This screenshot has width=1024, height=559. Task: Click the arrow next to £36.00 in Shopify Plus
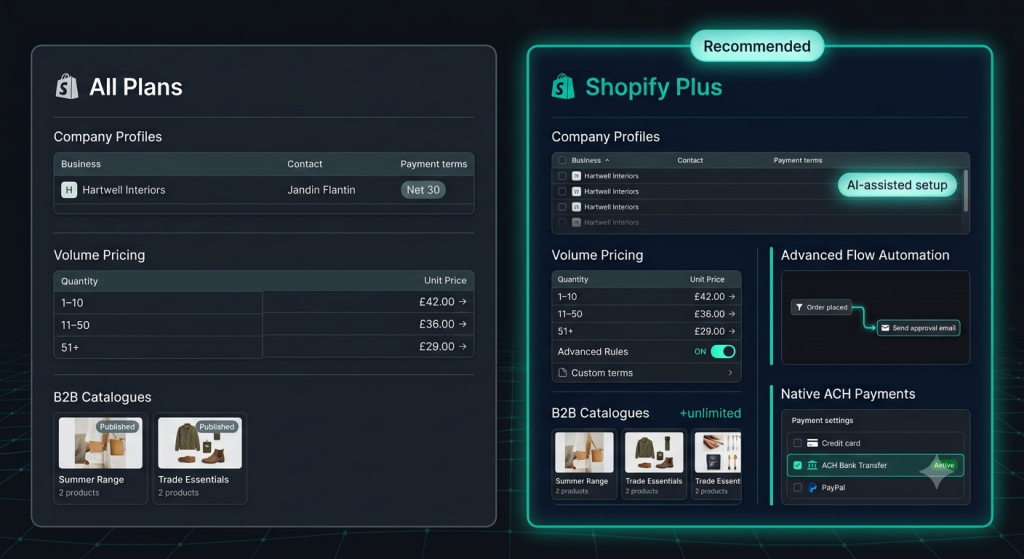[x=731, y=314]
